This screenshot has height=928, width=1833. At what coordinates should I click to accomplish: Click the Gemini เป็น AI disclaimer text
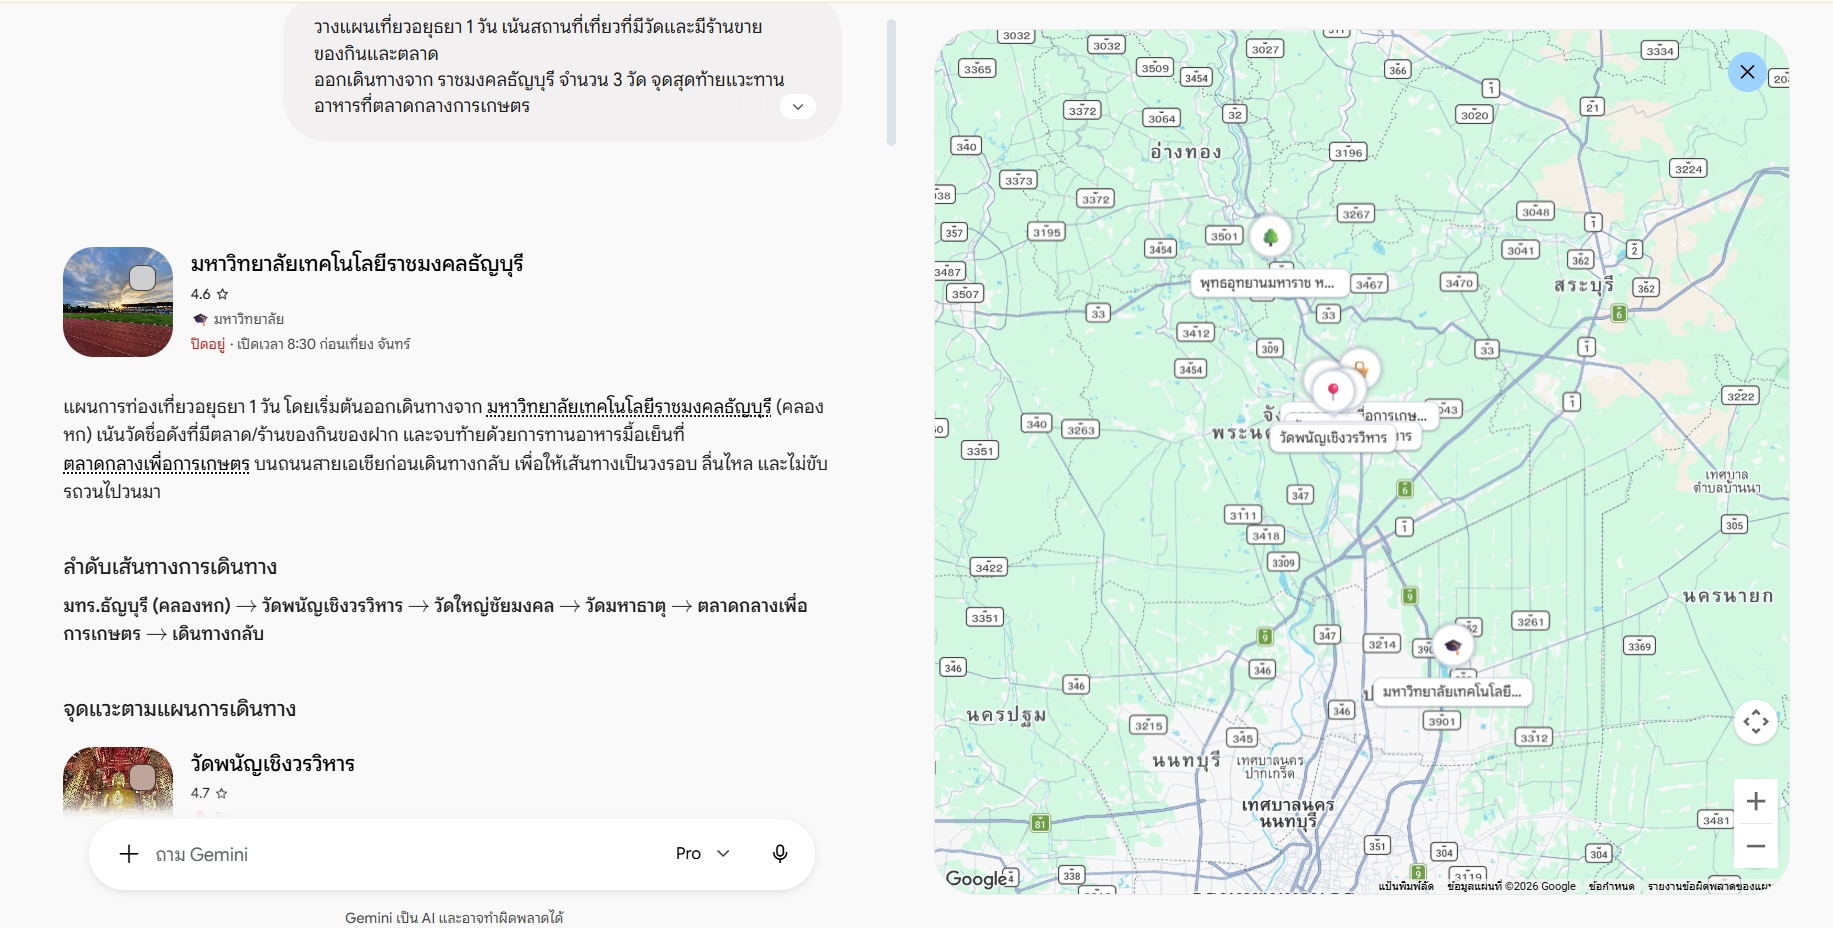454,917
